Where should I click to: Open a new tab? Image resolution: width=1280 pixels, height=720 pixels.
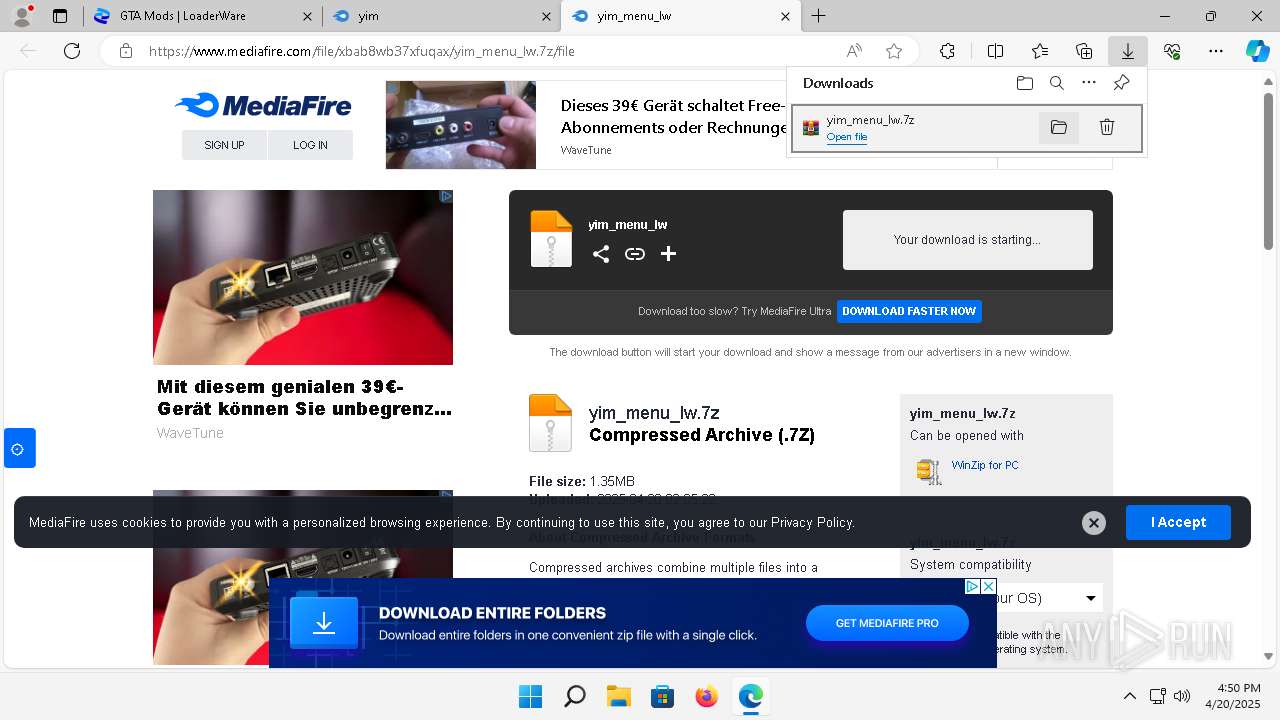click(x=819, y=16)
